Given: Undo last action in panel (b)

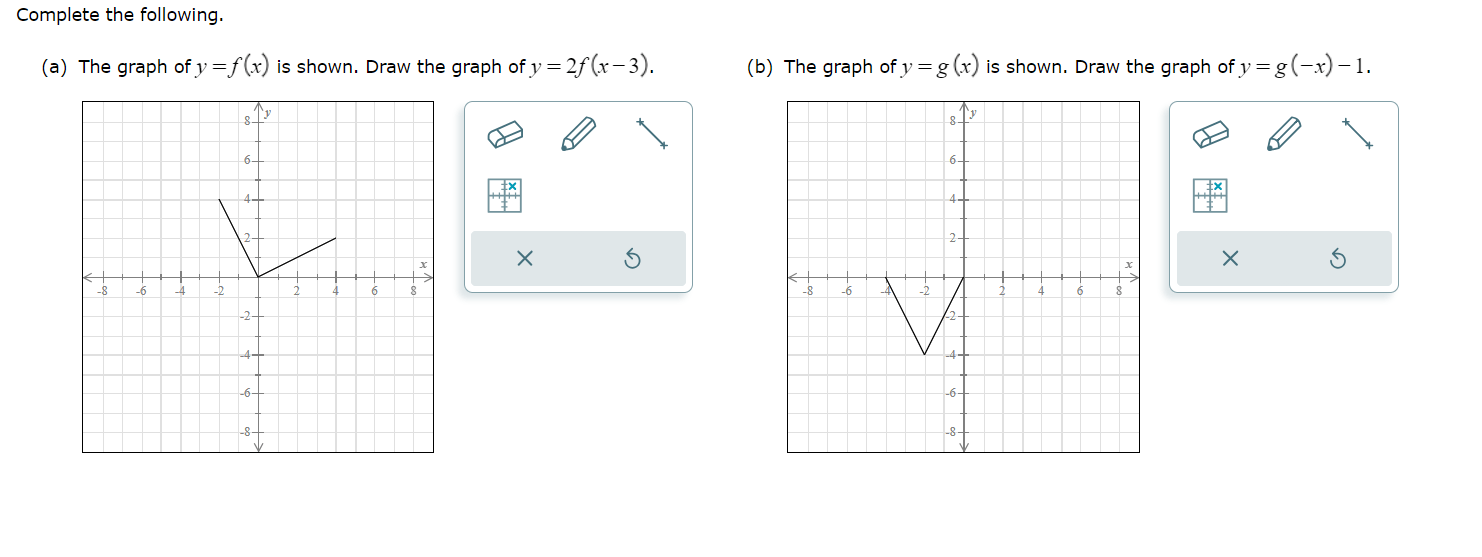Looking at the screenshot, I should click(x=1338, y=260).
